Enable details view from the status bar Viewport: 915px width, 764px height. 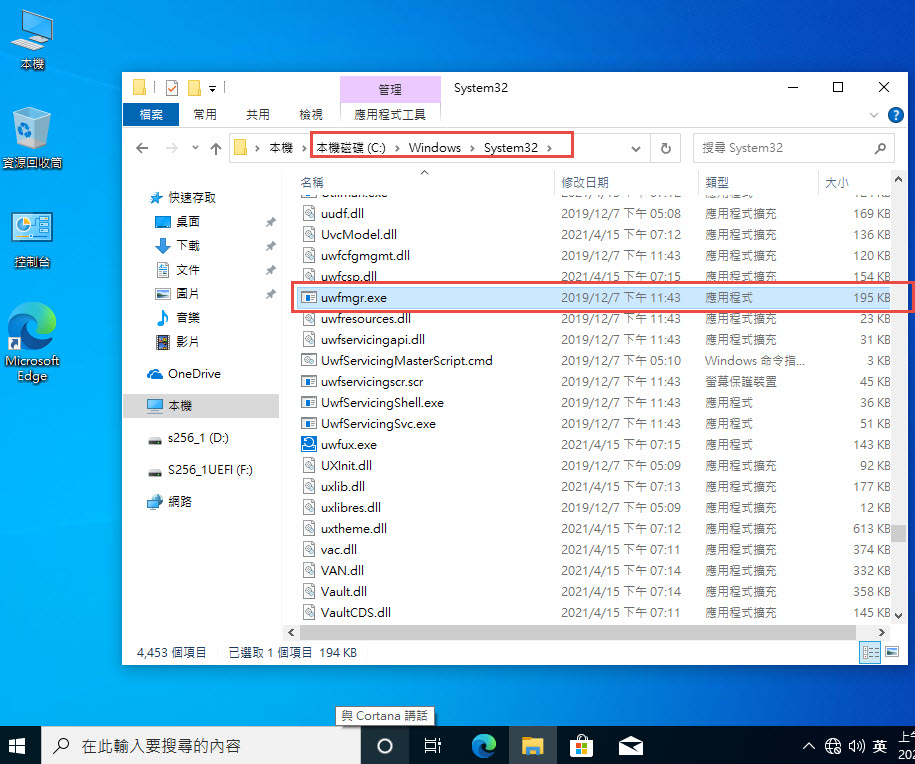869,652
